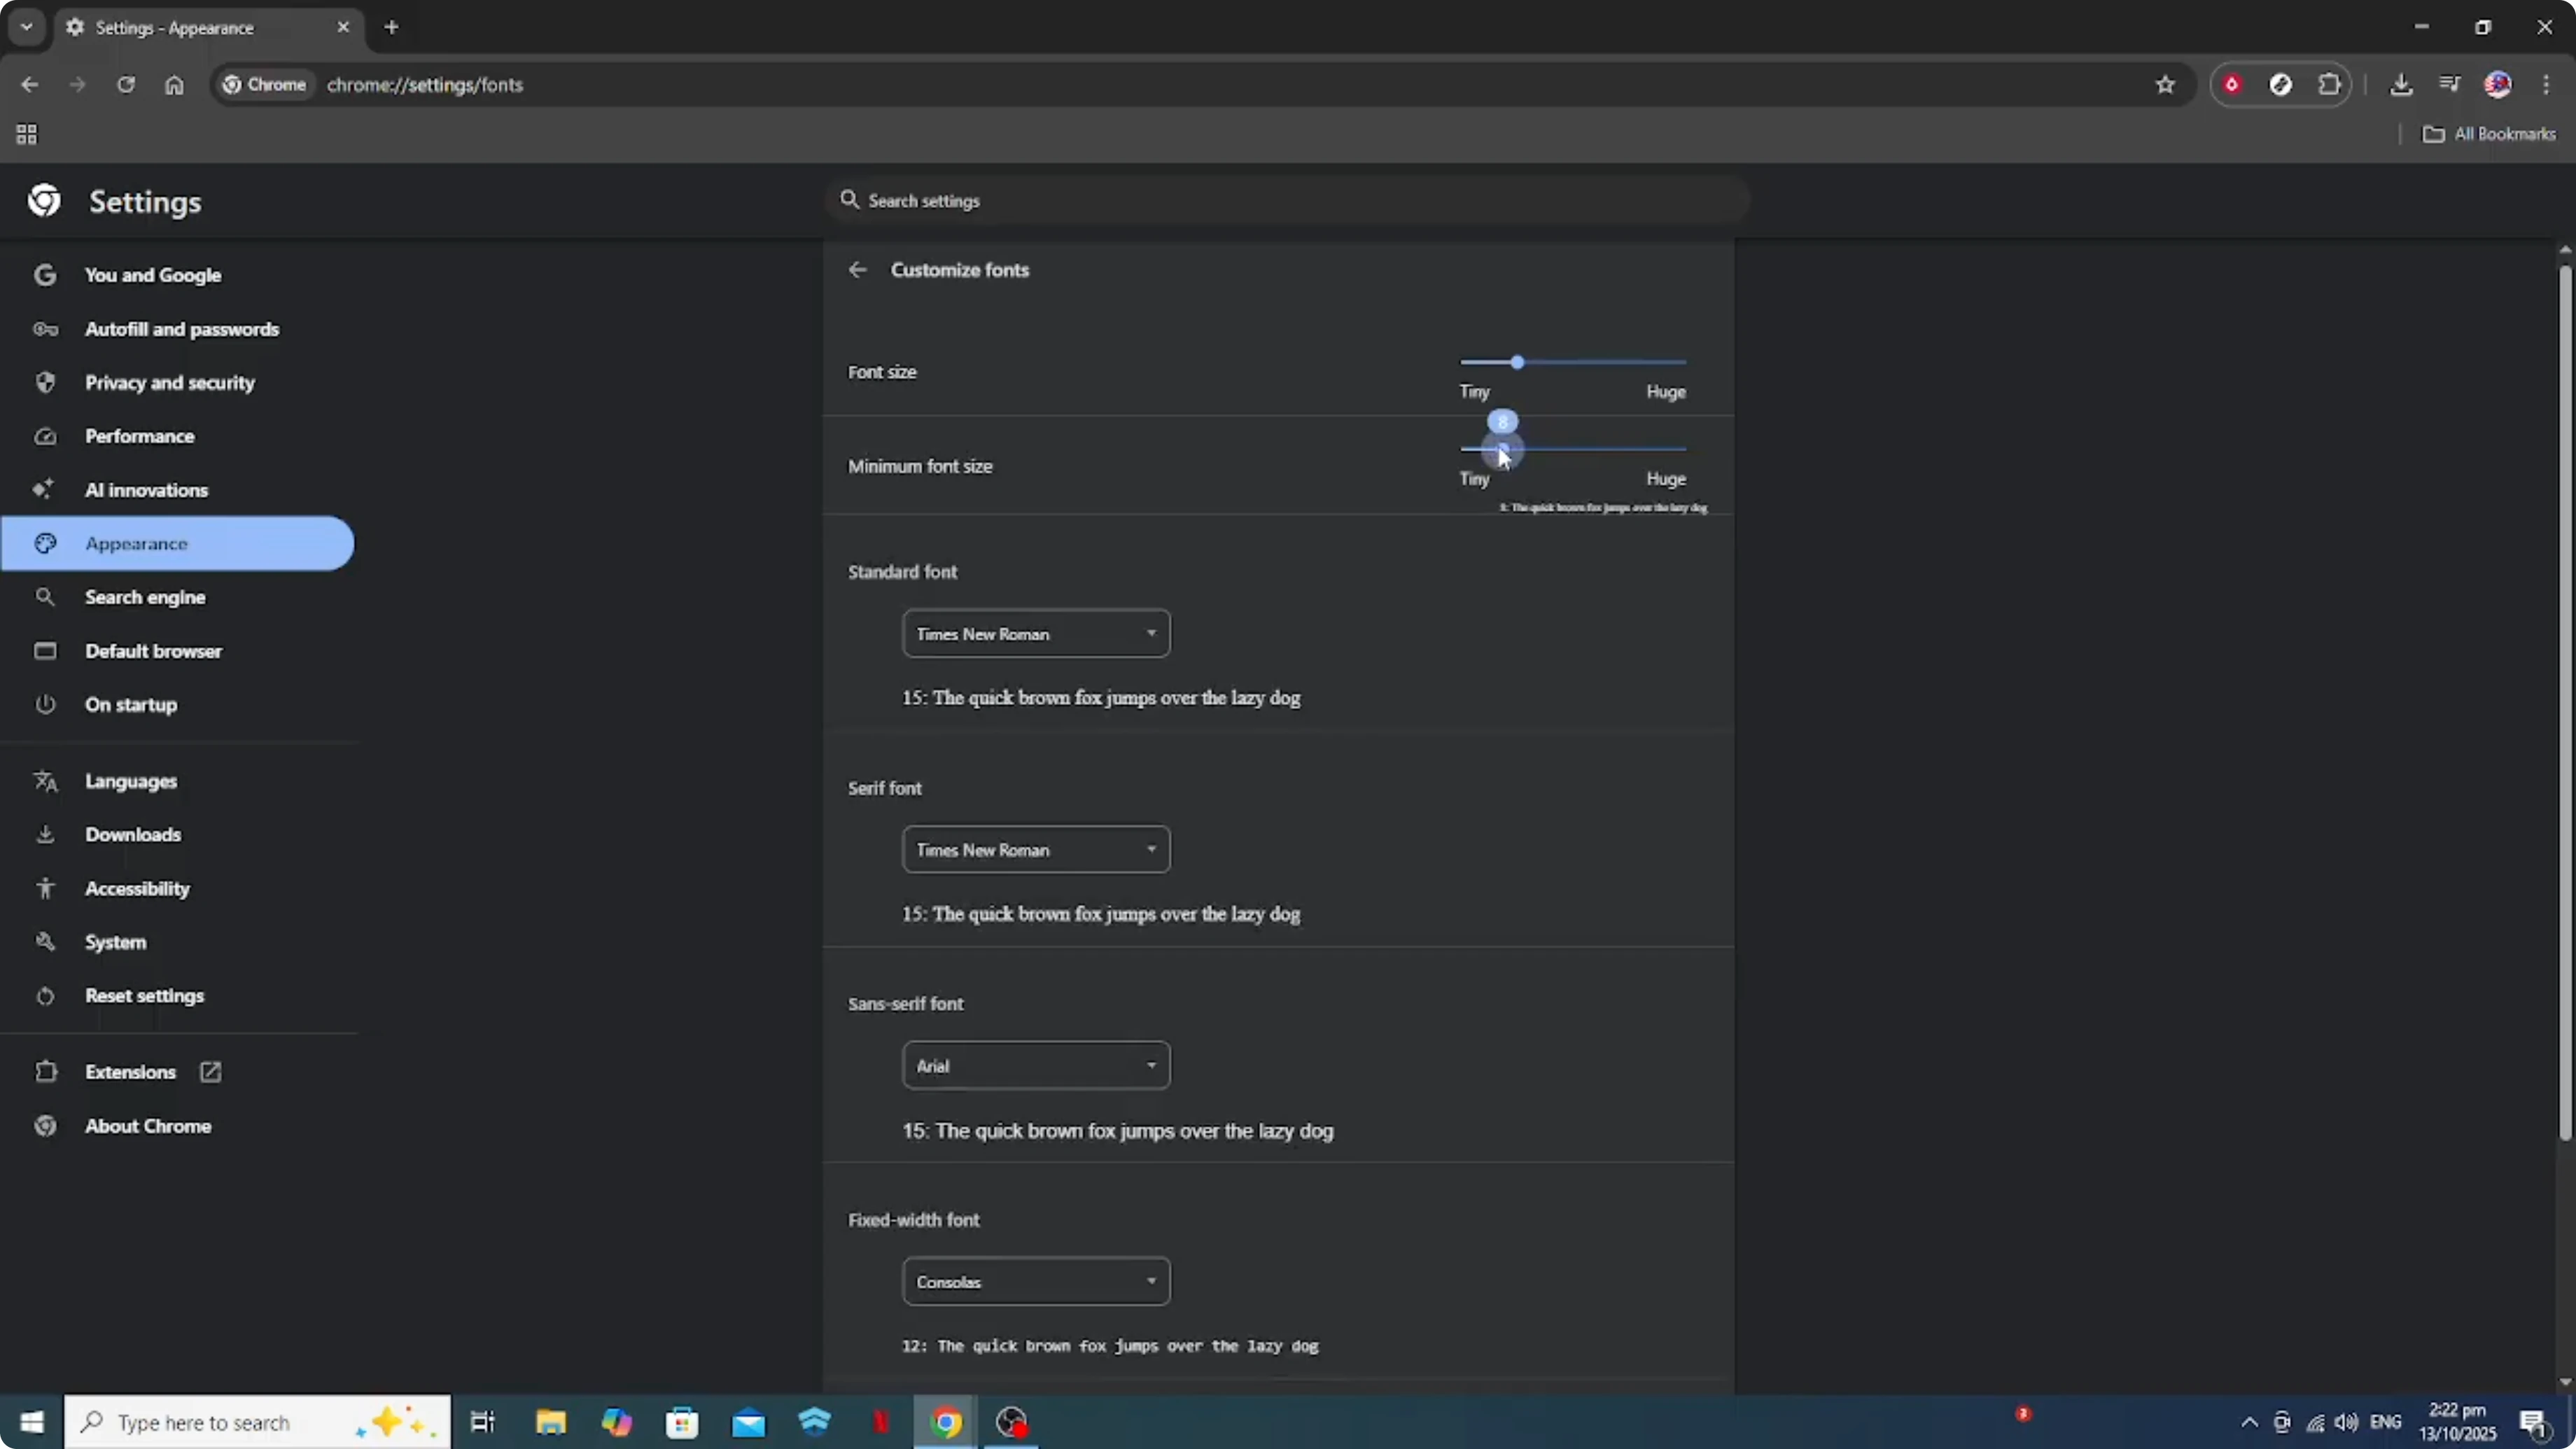Open the Extensions link in the sidebar
This screenshot has height=1449, width=2576.
click(130, 1072)
